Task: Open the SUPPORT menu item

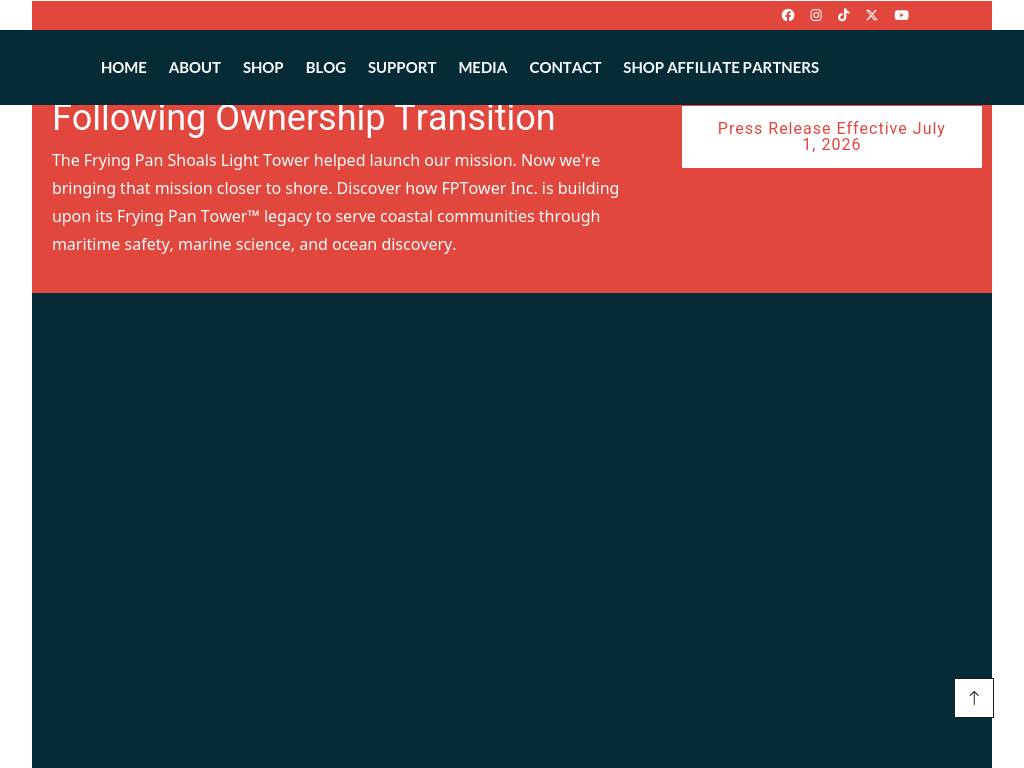Action: [402, 67]
